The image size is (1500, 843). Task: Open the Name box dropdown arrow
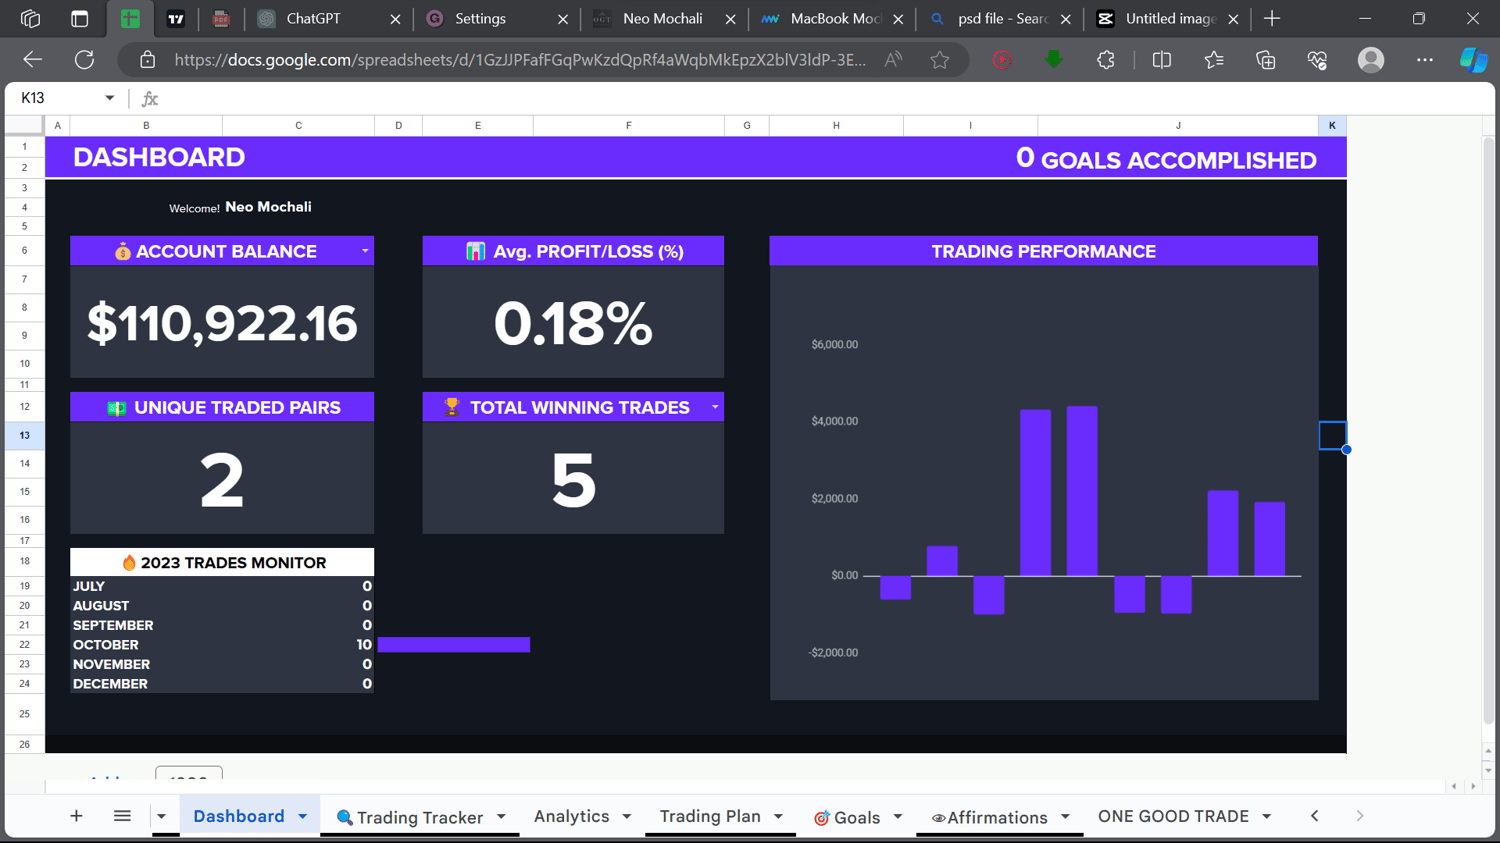pyautogui.click(x=109, y=98)
